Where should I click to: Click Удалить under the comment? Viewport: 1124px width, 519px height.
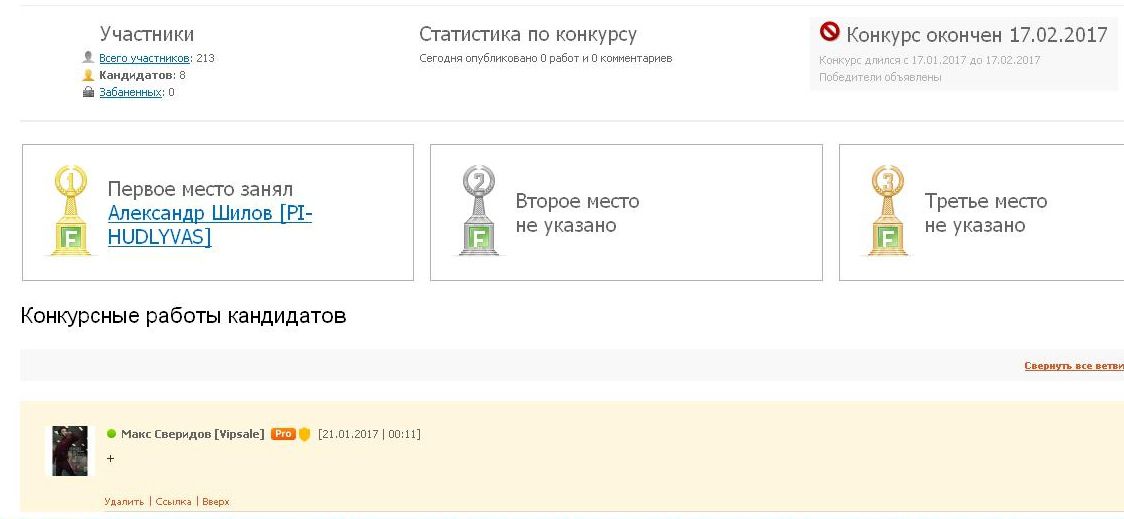pos(124,502)
